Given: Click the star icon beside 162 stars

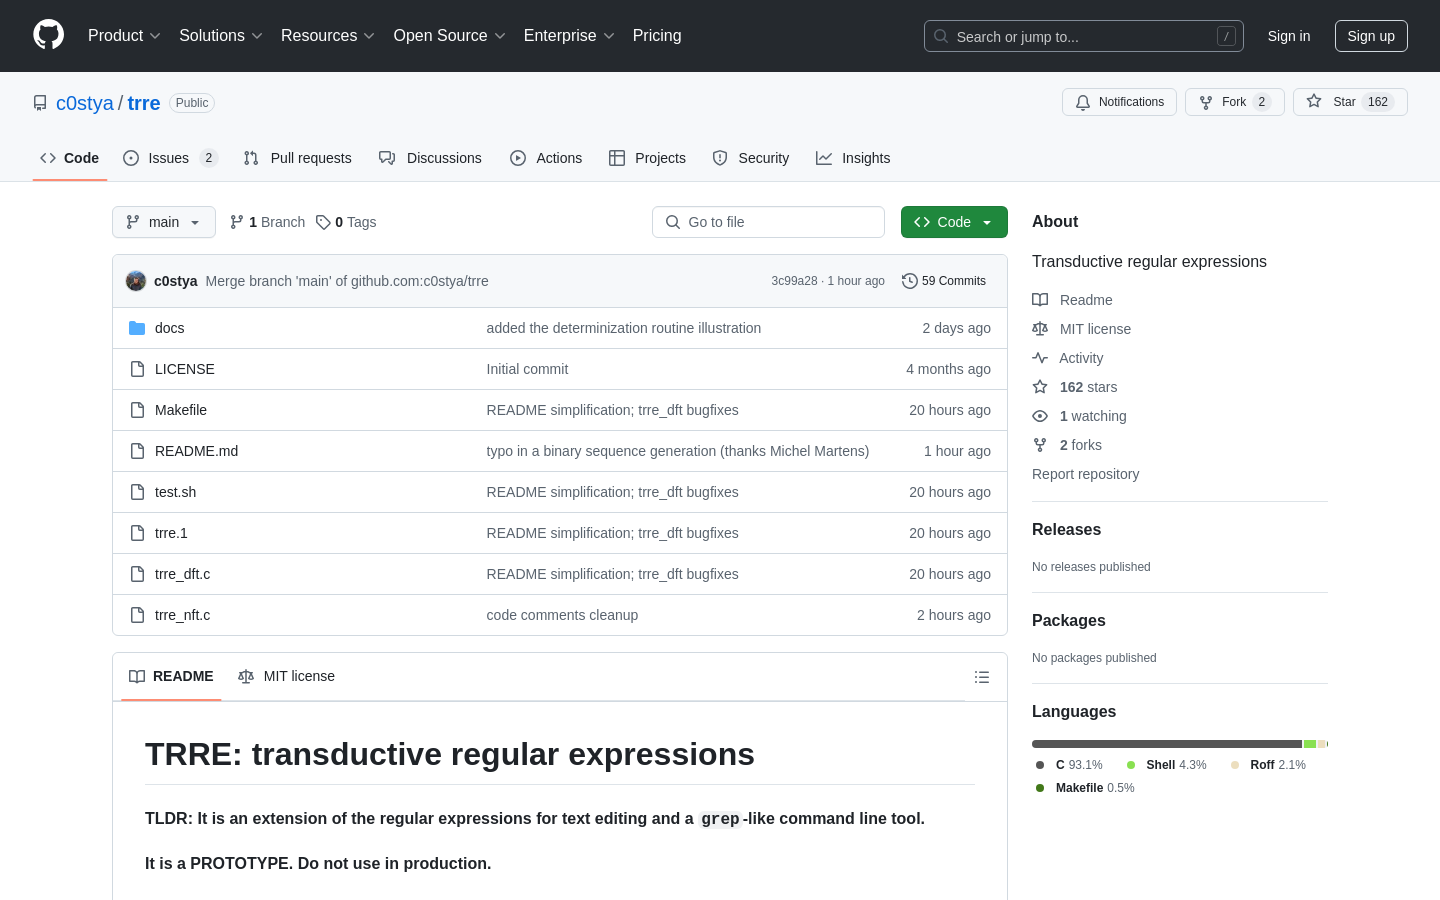Looking at the screenshot, I should [1040, 387].
